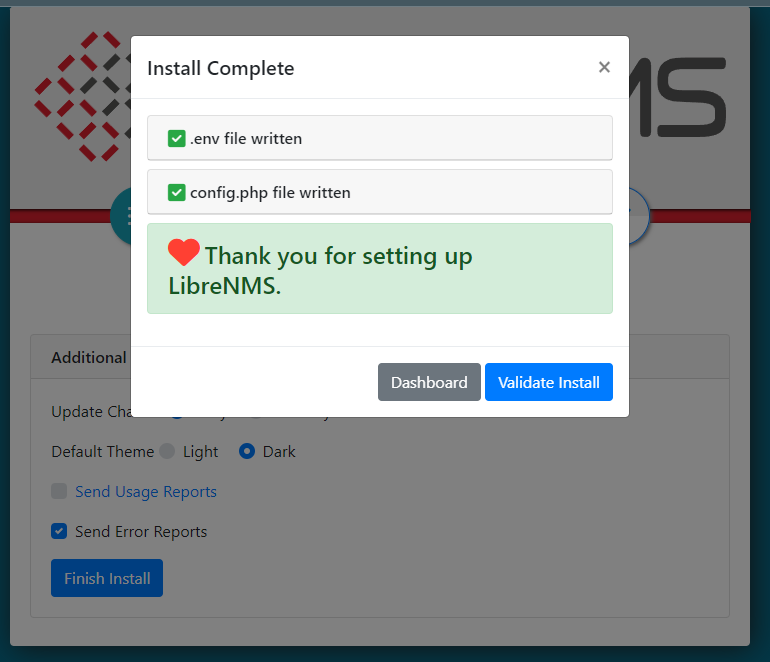This screenshot has height=662, width=770.
Task: Open the Dashboard from the dialog
Action: point(429,382)
